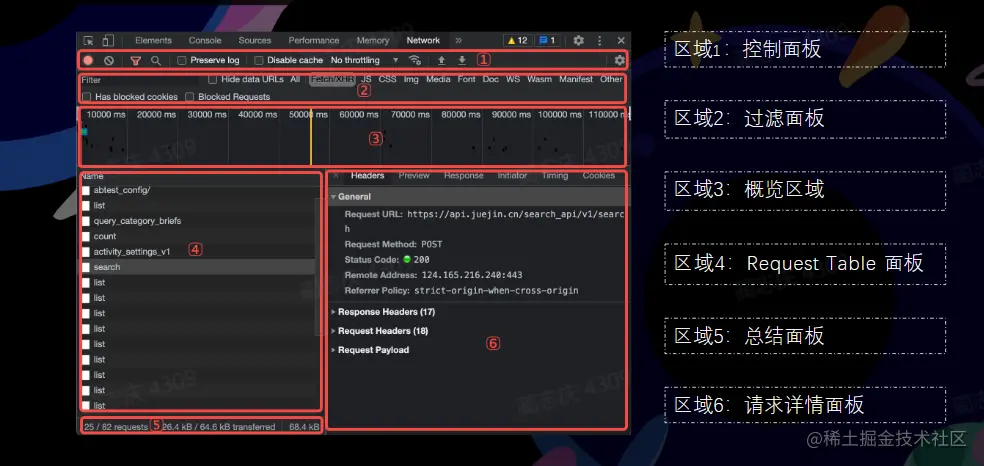
Task: Click the file icon beside activity_settings_v1
Action: click(87, 252)
